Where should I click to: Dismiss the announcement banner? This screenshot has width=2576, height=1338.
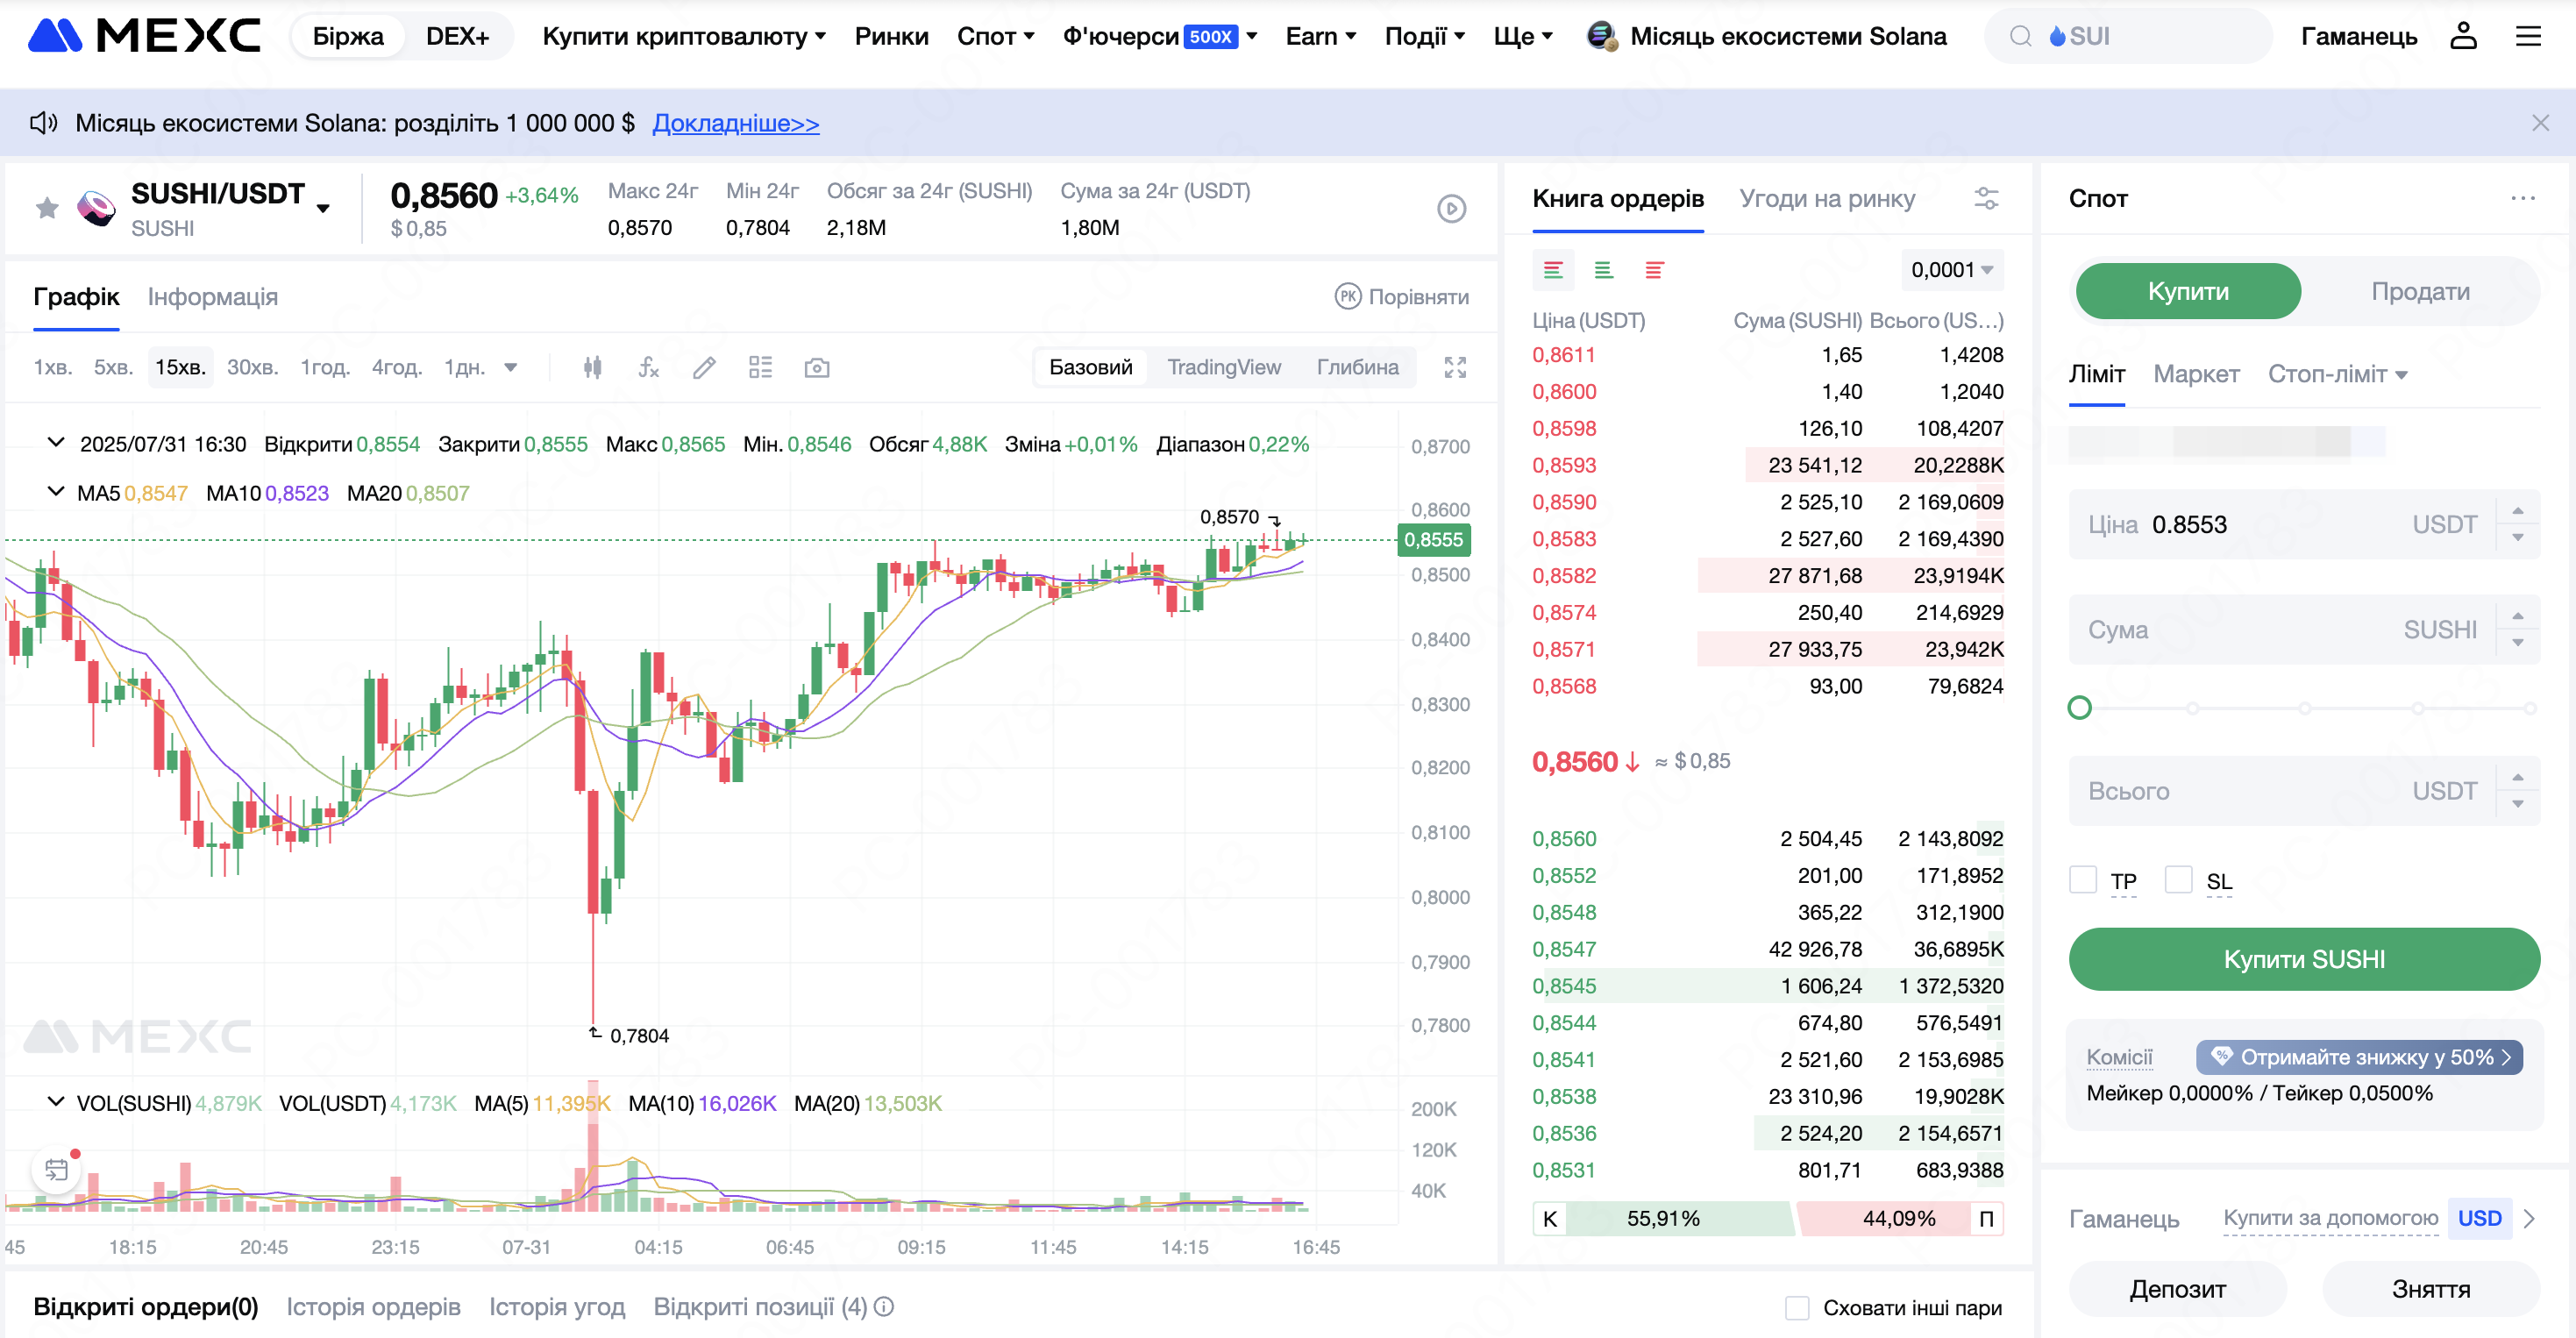pyautogui.click(x=2540, y=123)
